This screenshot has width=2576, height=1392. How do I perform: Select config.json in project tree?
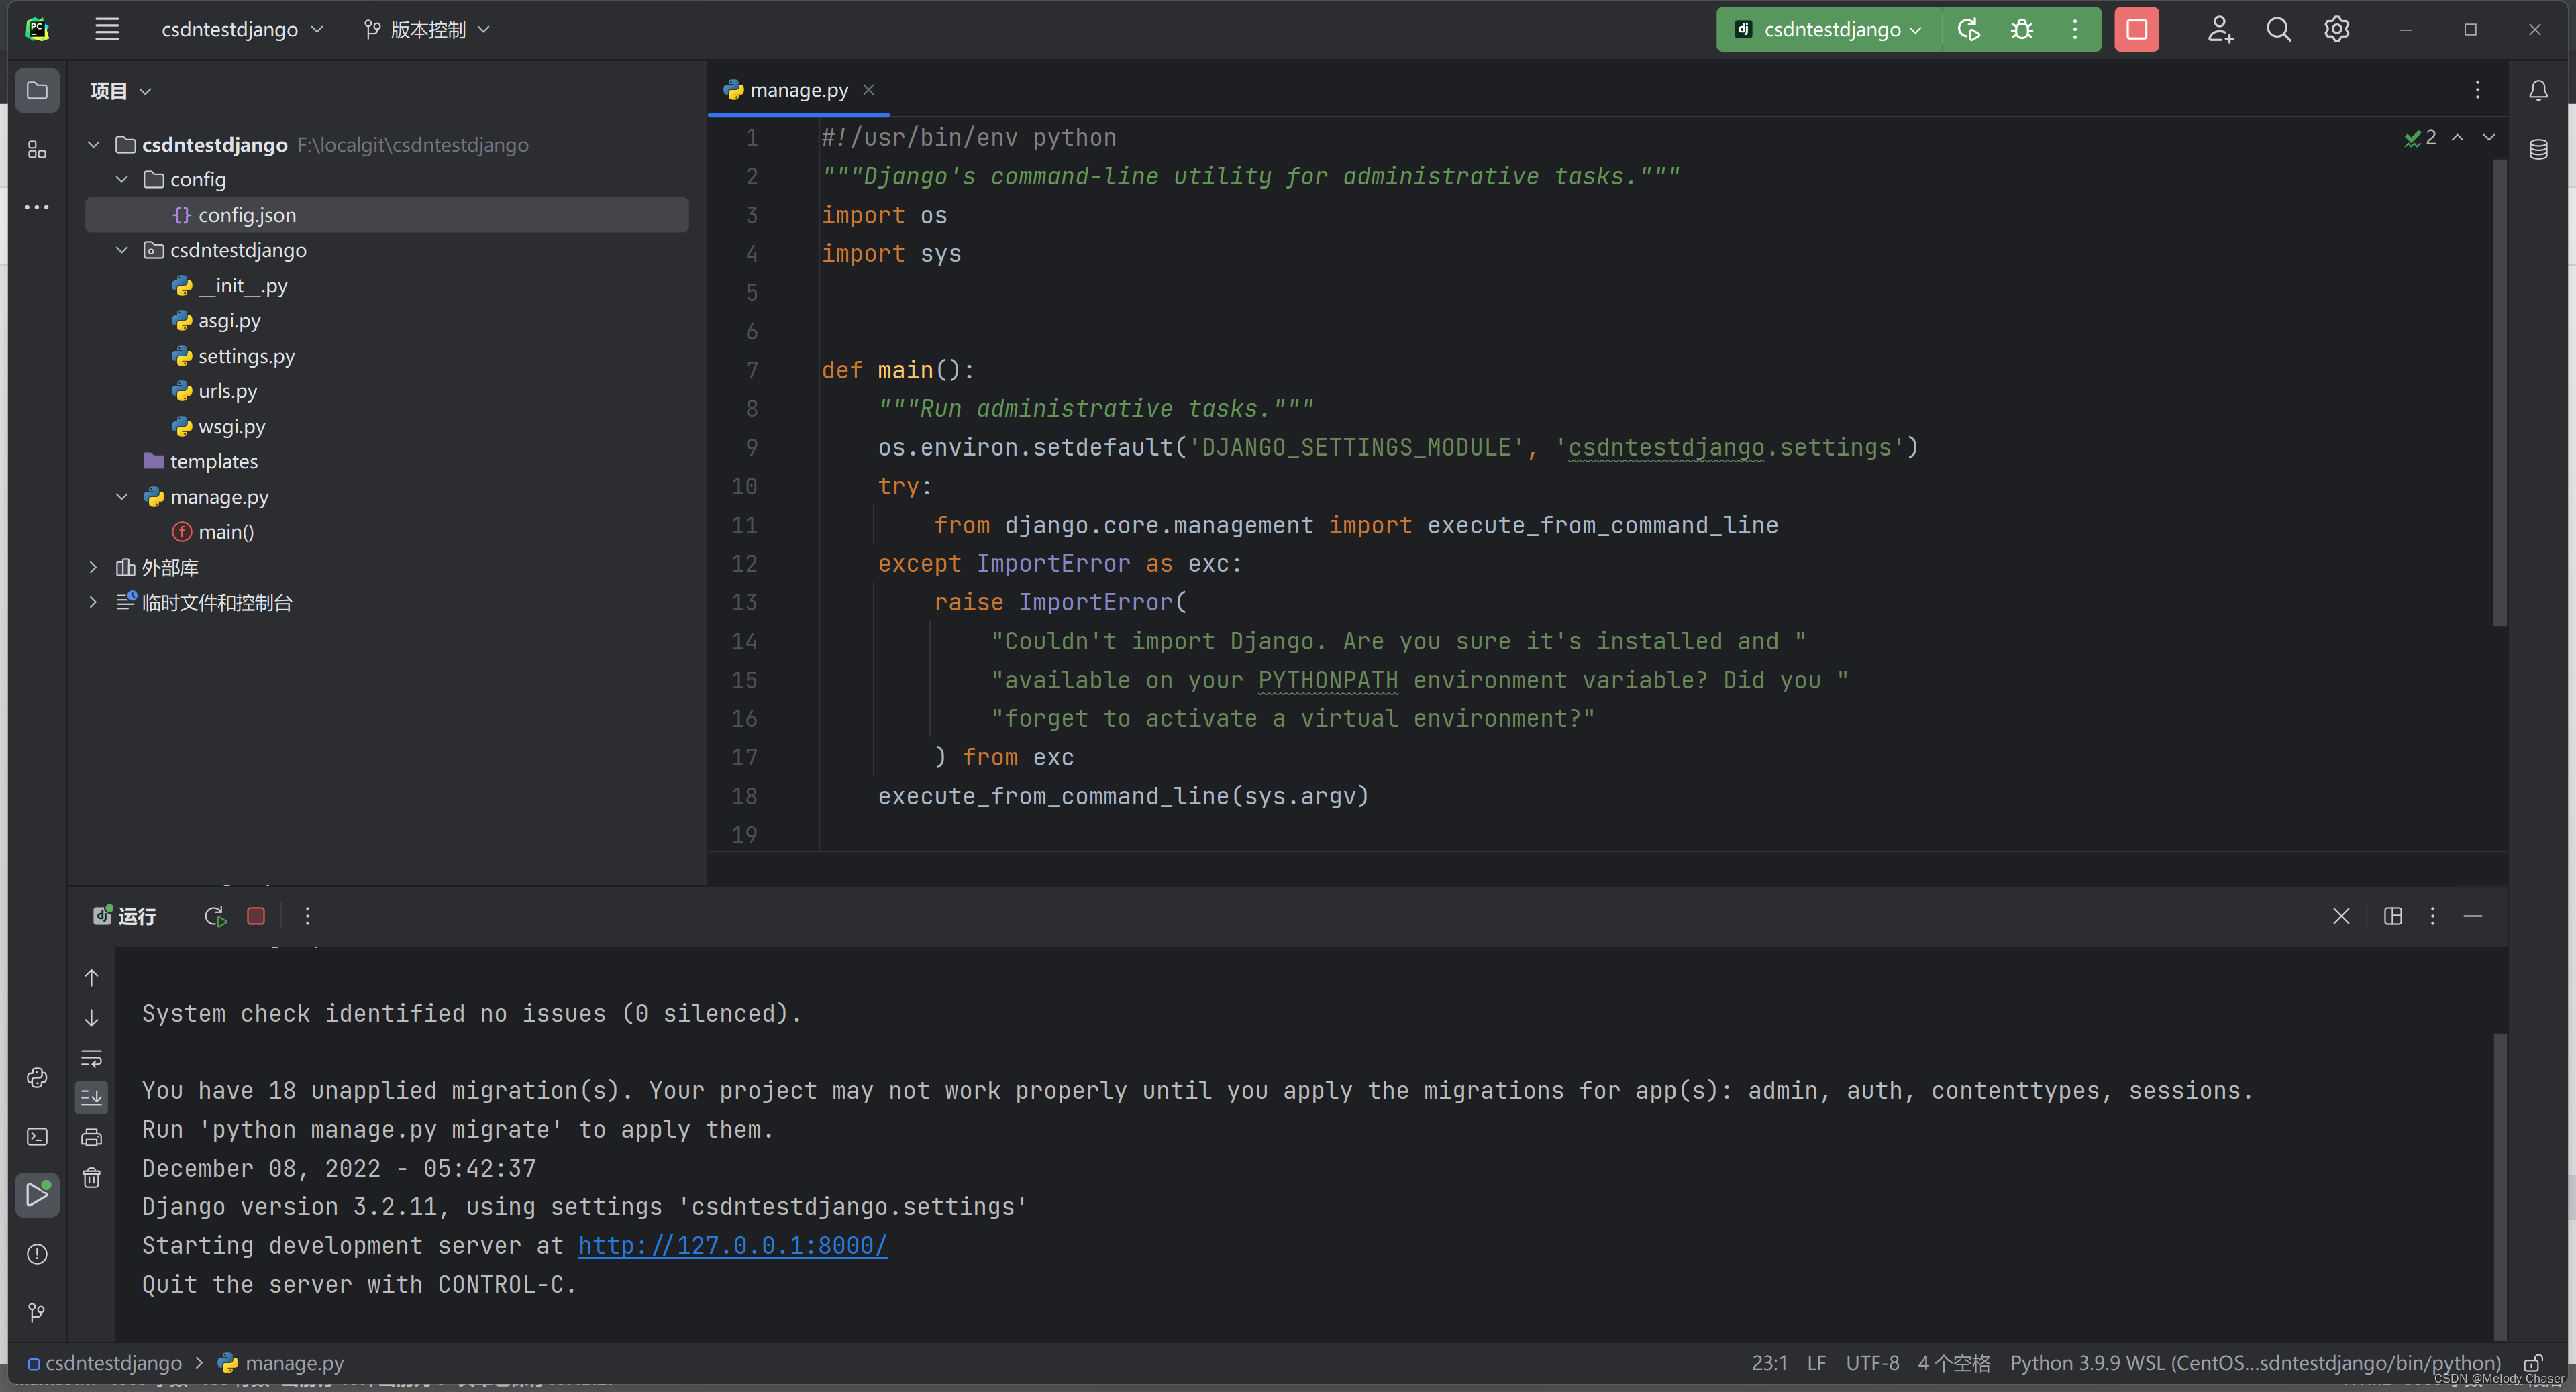point(387,215)
